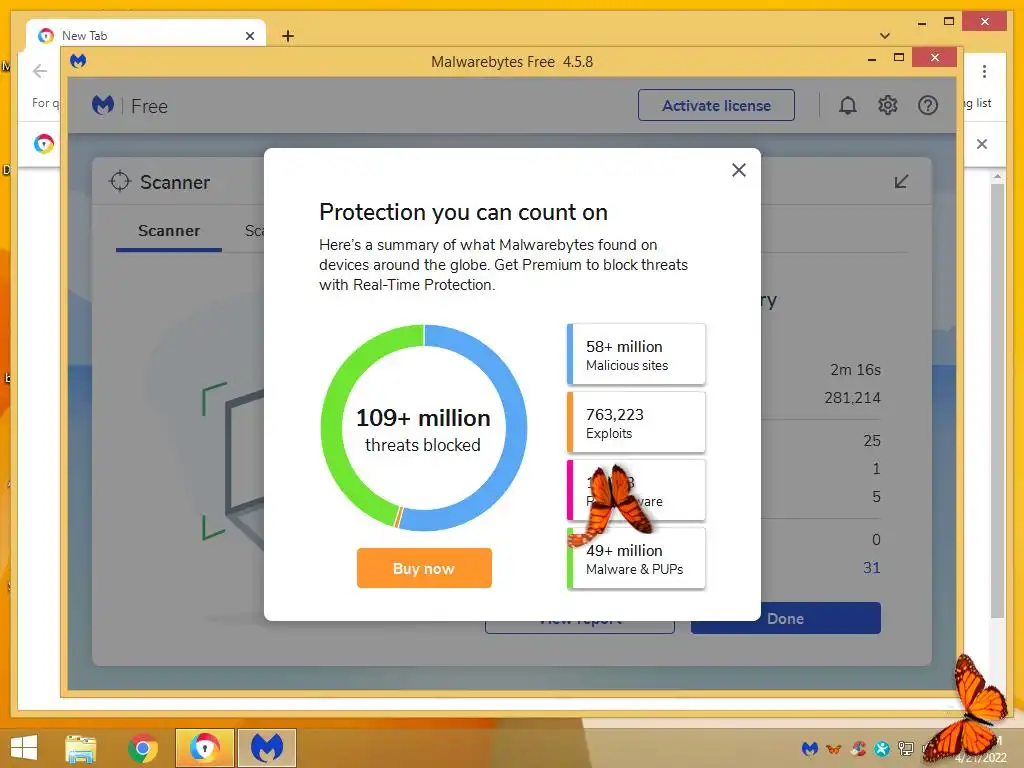
Task: Open File Explorer from the taskbar
Action: (81, 748)
